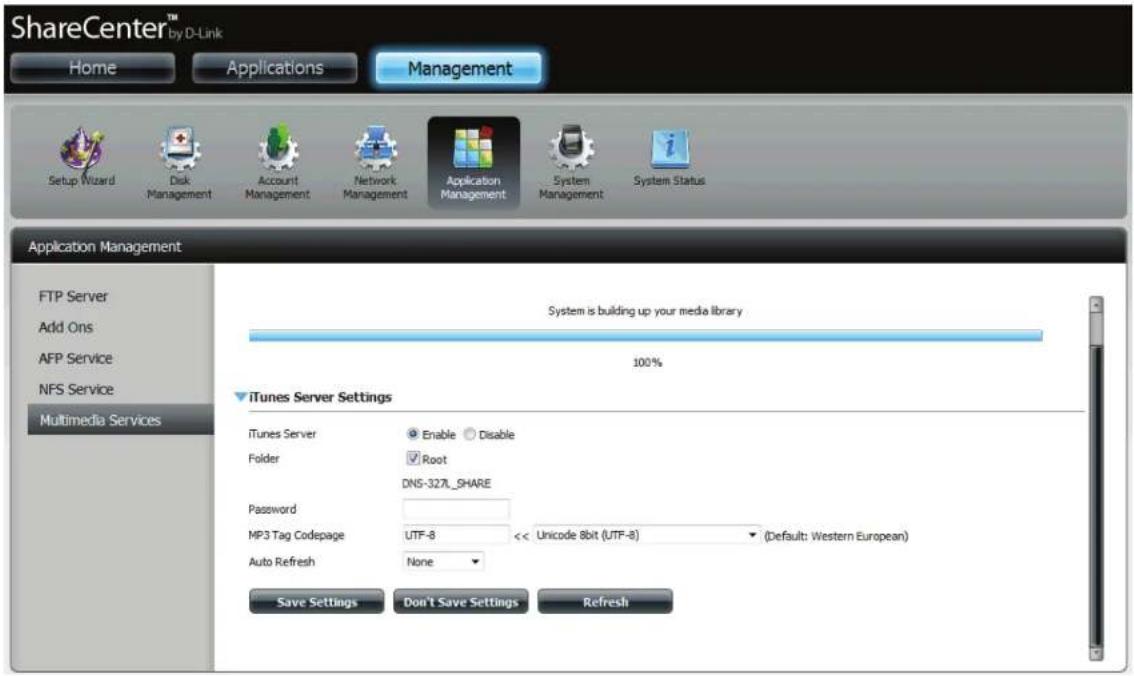The width and height of the screenshot is (1134, 676).
Task: Collapse iTunes Server Settings section
Action: [241, 397]
